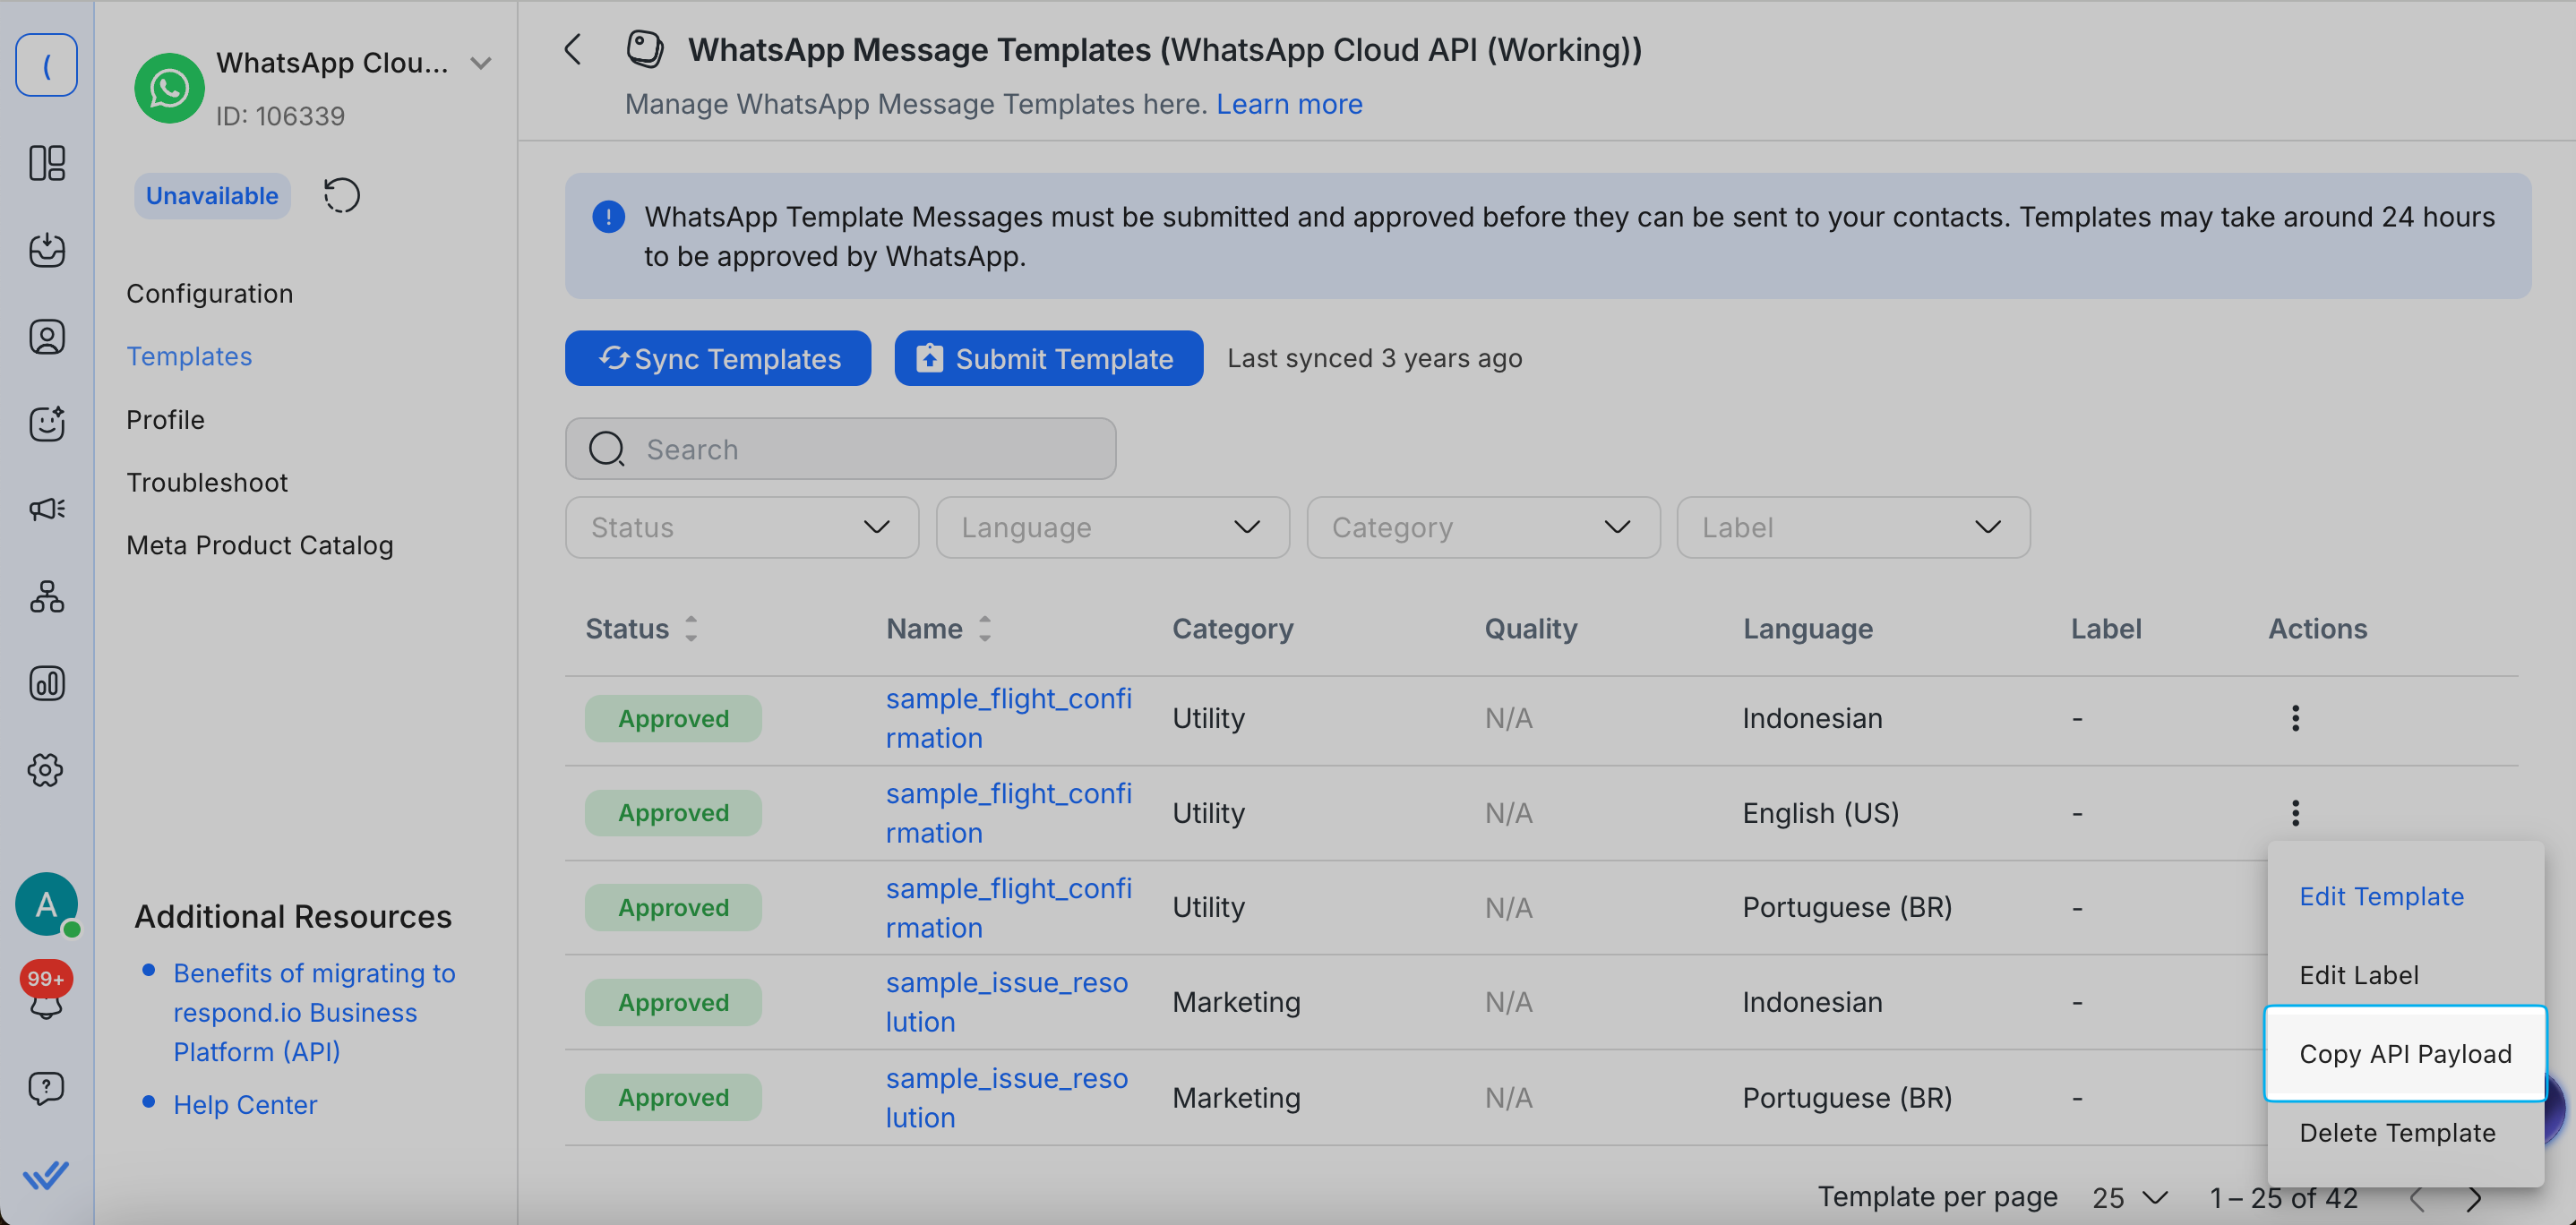Image resolution: width=2576 pixels, height=1225 pixels.
Task: Sort table by Status column
Action: pyautogui.click(x=690, y=628)
